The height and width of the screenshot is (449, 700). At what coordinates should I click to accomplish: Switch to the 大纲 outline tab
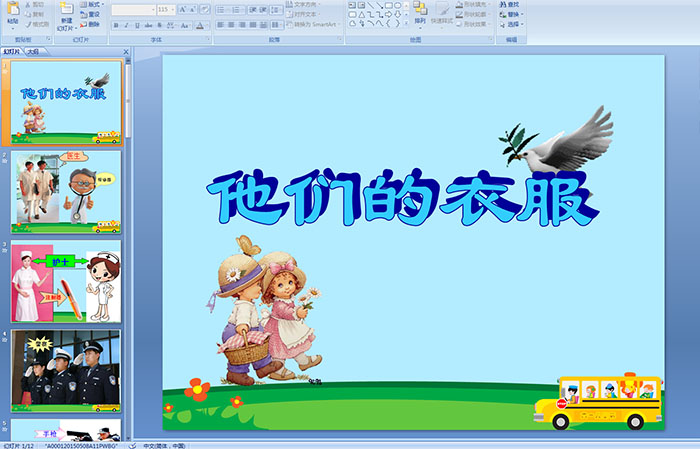(33, 52)
